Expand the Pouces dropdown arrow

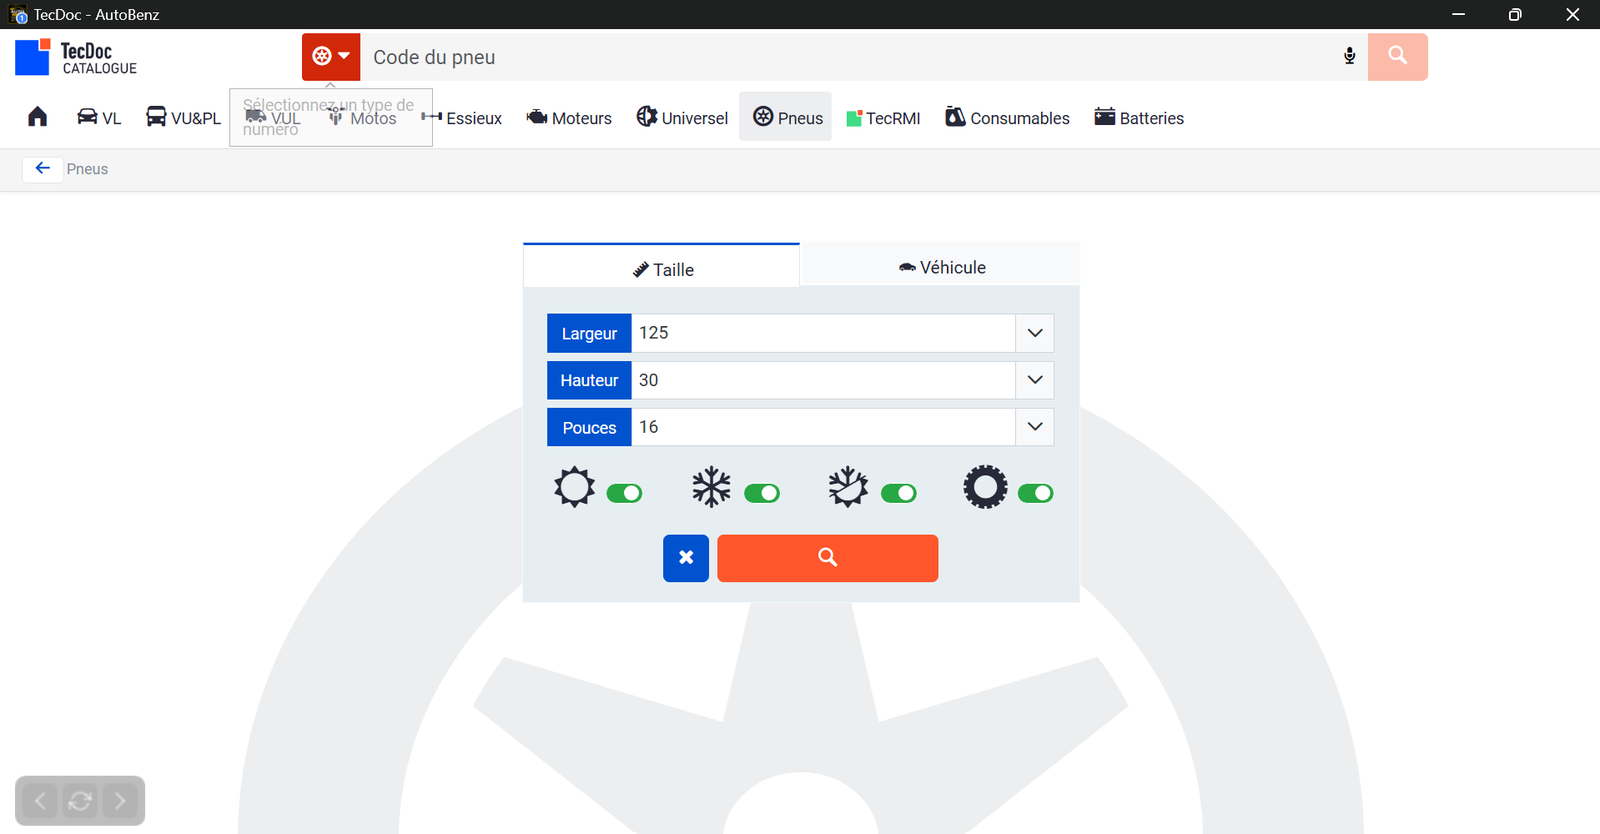point(1035,427)
